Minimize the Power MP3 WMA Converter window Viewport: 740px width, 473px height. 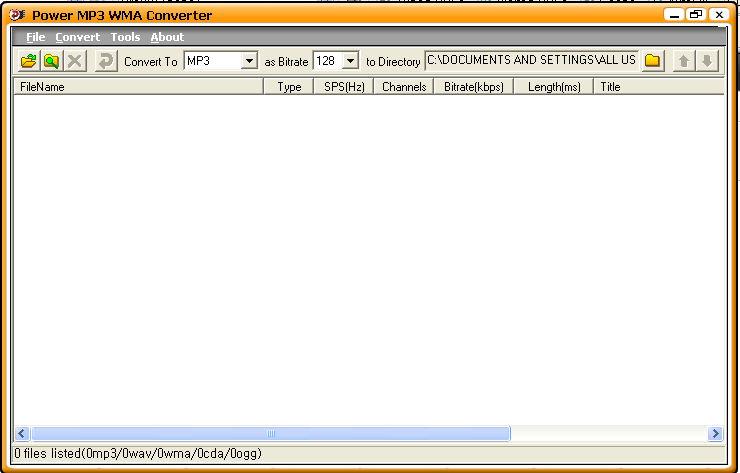click(x=674, y=15)
